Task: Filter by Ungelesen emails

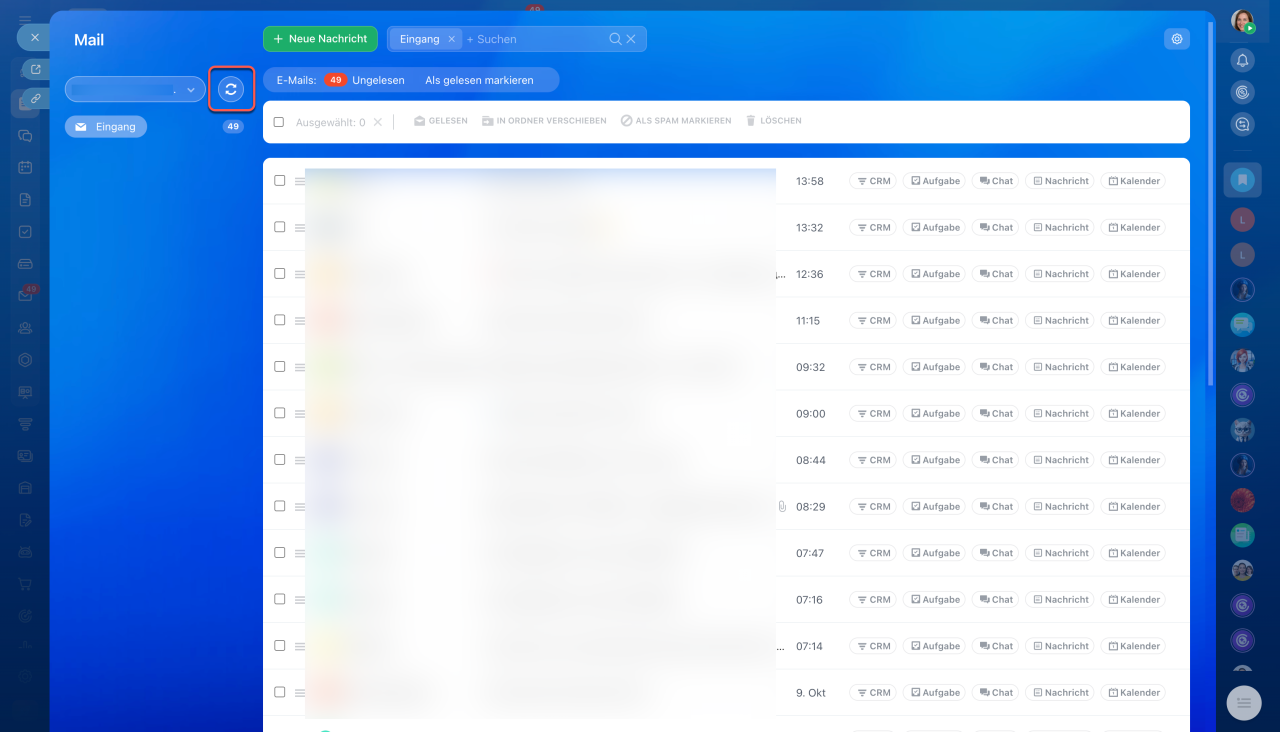Action: coord(378,80)
